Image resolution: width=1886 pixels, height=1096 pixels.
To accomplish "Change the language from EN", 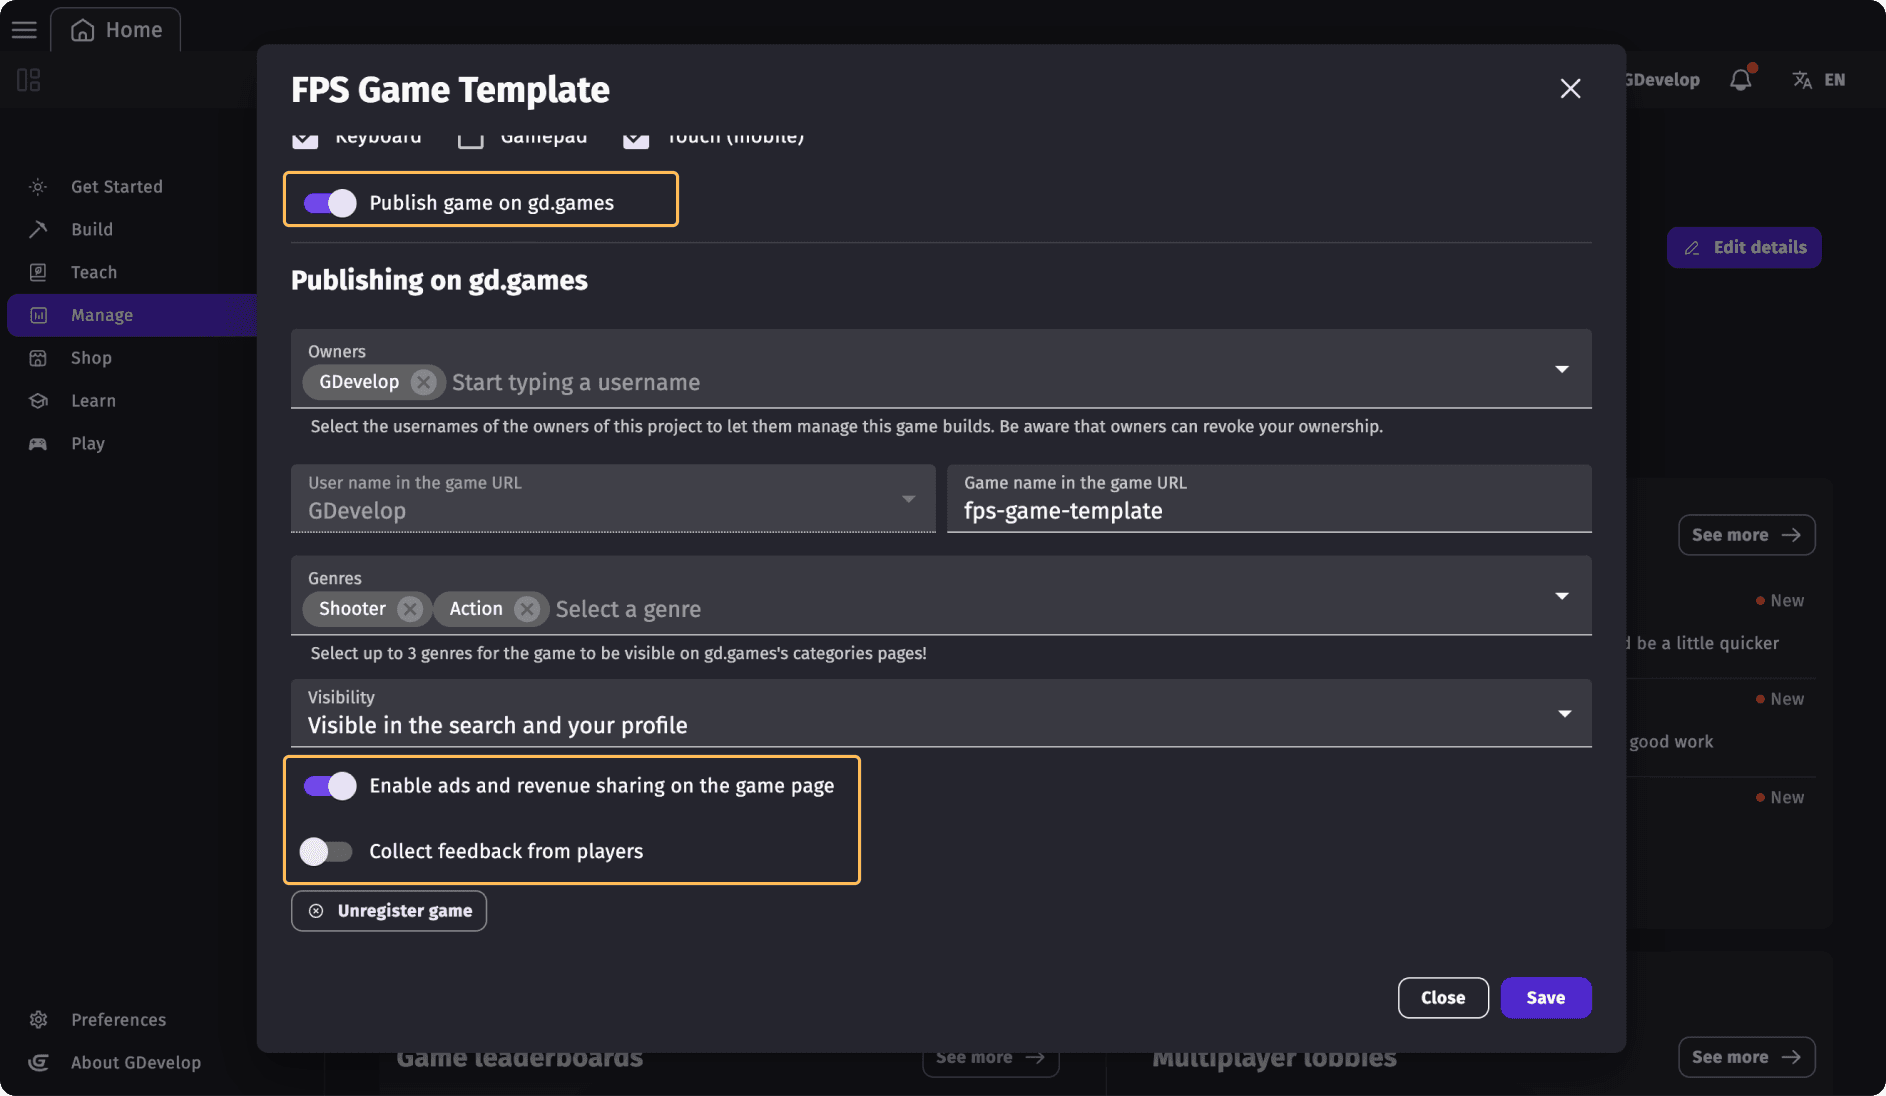I will 1820,79.
